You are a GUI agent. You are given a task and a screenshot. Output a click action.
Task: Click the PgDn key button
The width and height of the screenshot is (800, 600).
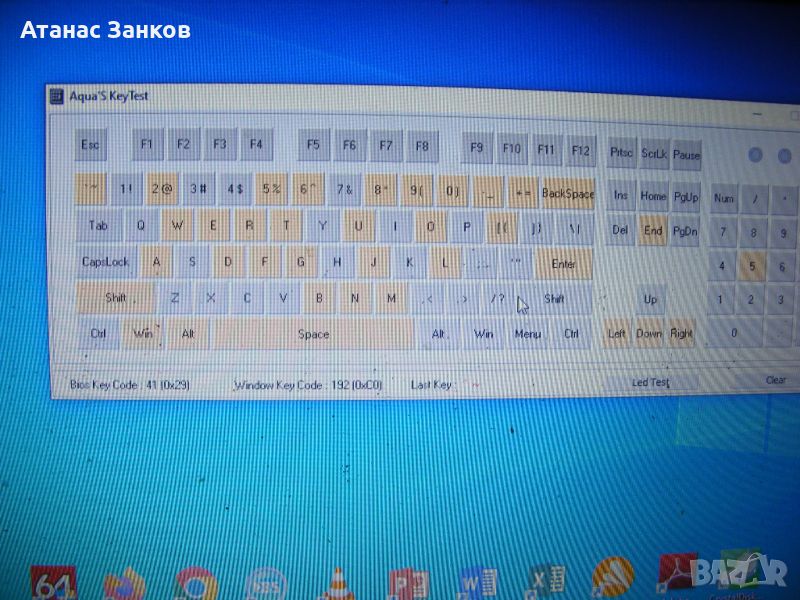[685, 232]
